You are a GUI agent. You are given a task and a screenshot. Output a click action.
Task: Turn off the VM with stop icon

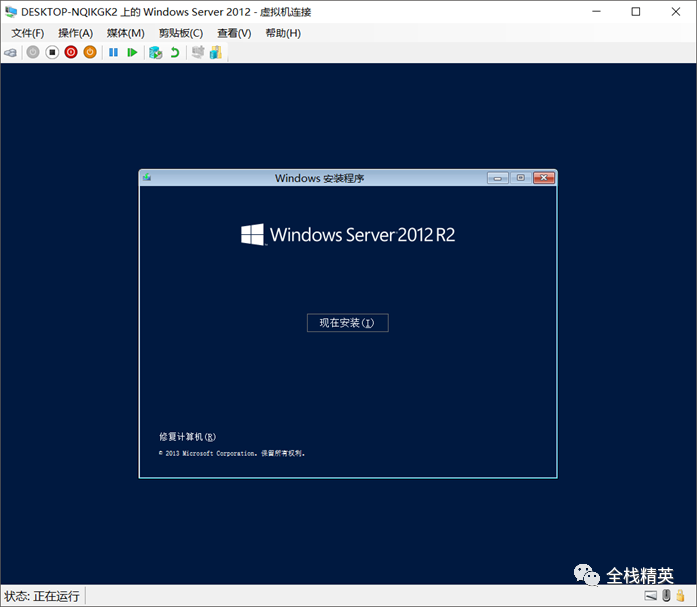click(52, 52)
